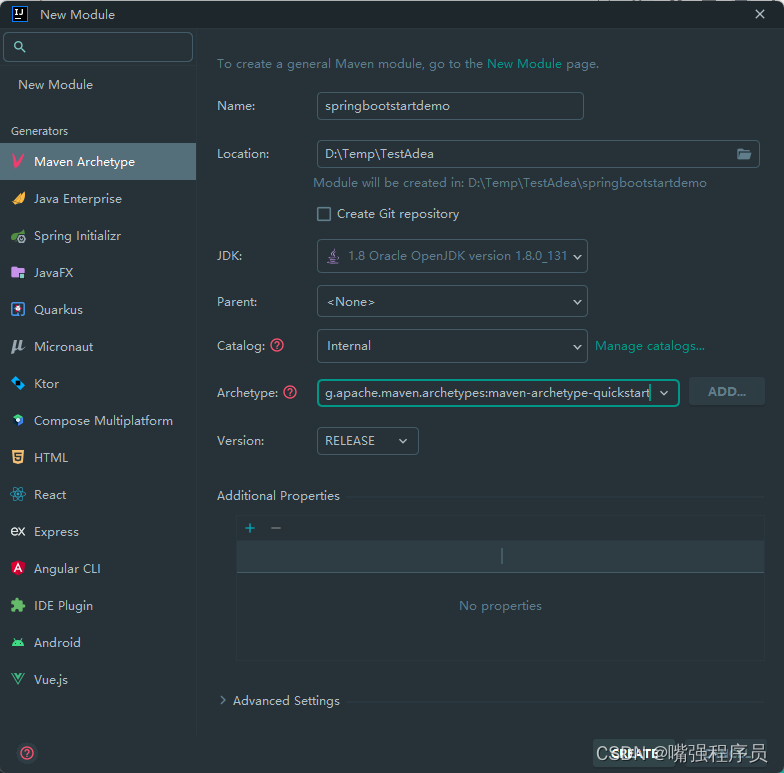Click the Name input field

[450, 106]
